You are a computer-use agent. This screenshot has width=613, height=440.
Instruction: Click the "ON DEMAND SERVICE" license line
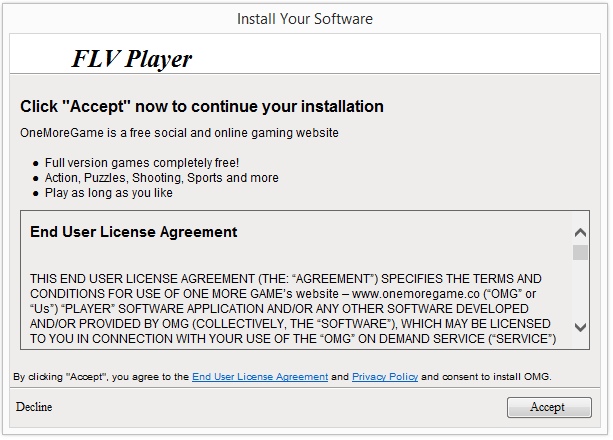tap(293, 339)
